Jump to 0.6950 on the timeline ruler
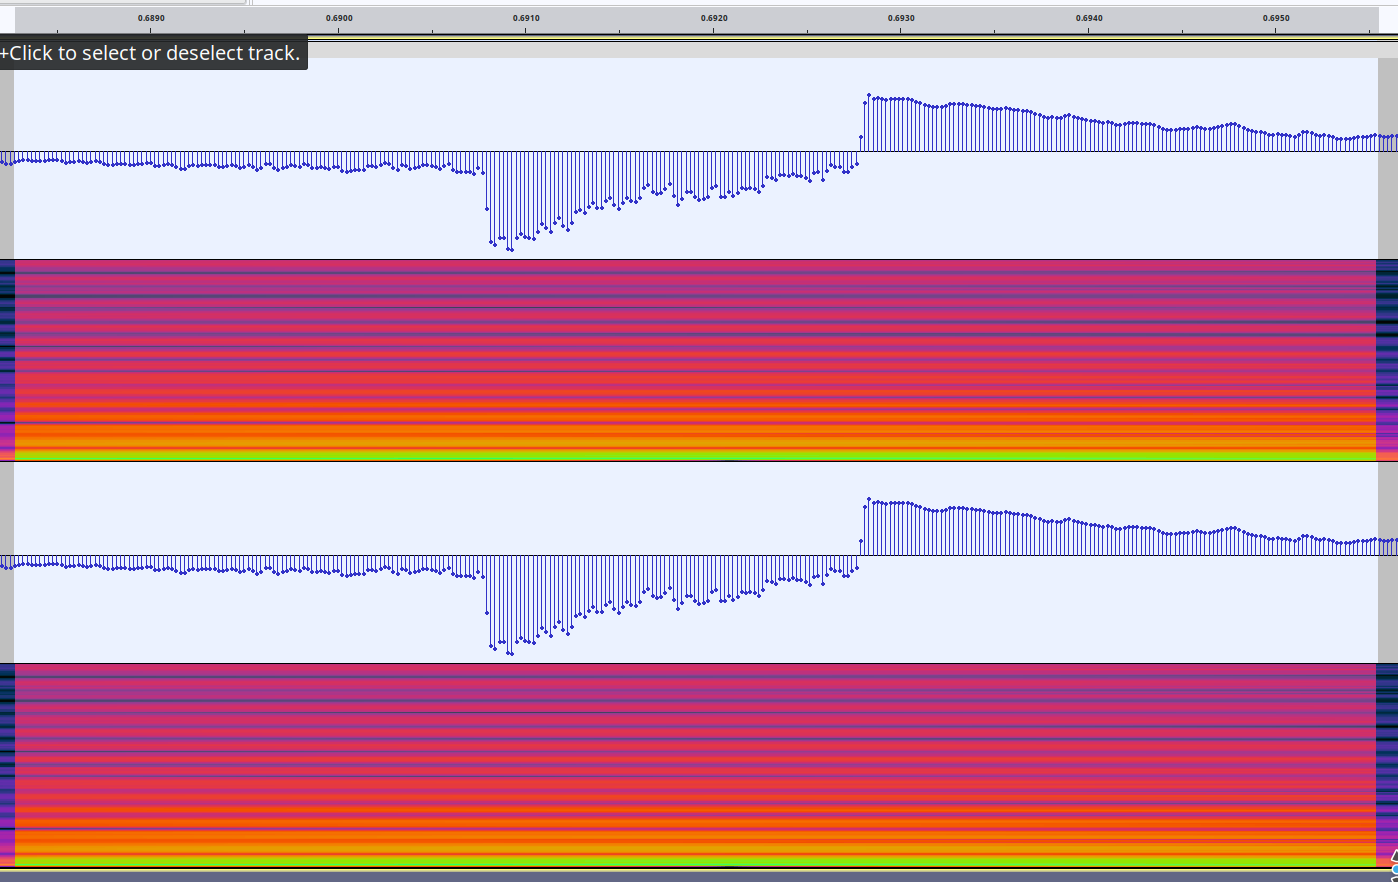The width and height of the screenshot is (1398, 882). click(1276, 19)
